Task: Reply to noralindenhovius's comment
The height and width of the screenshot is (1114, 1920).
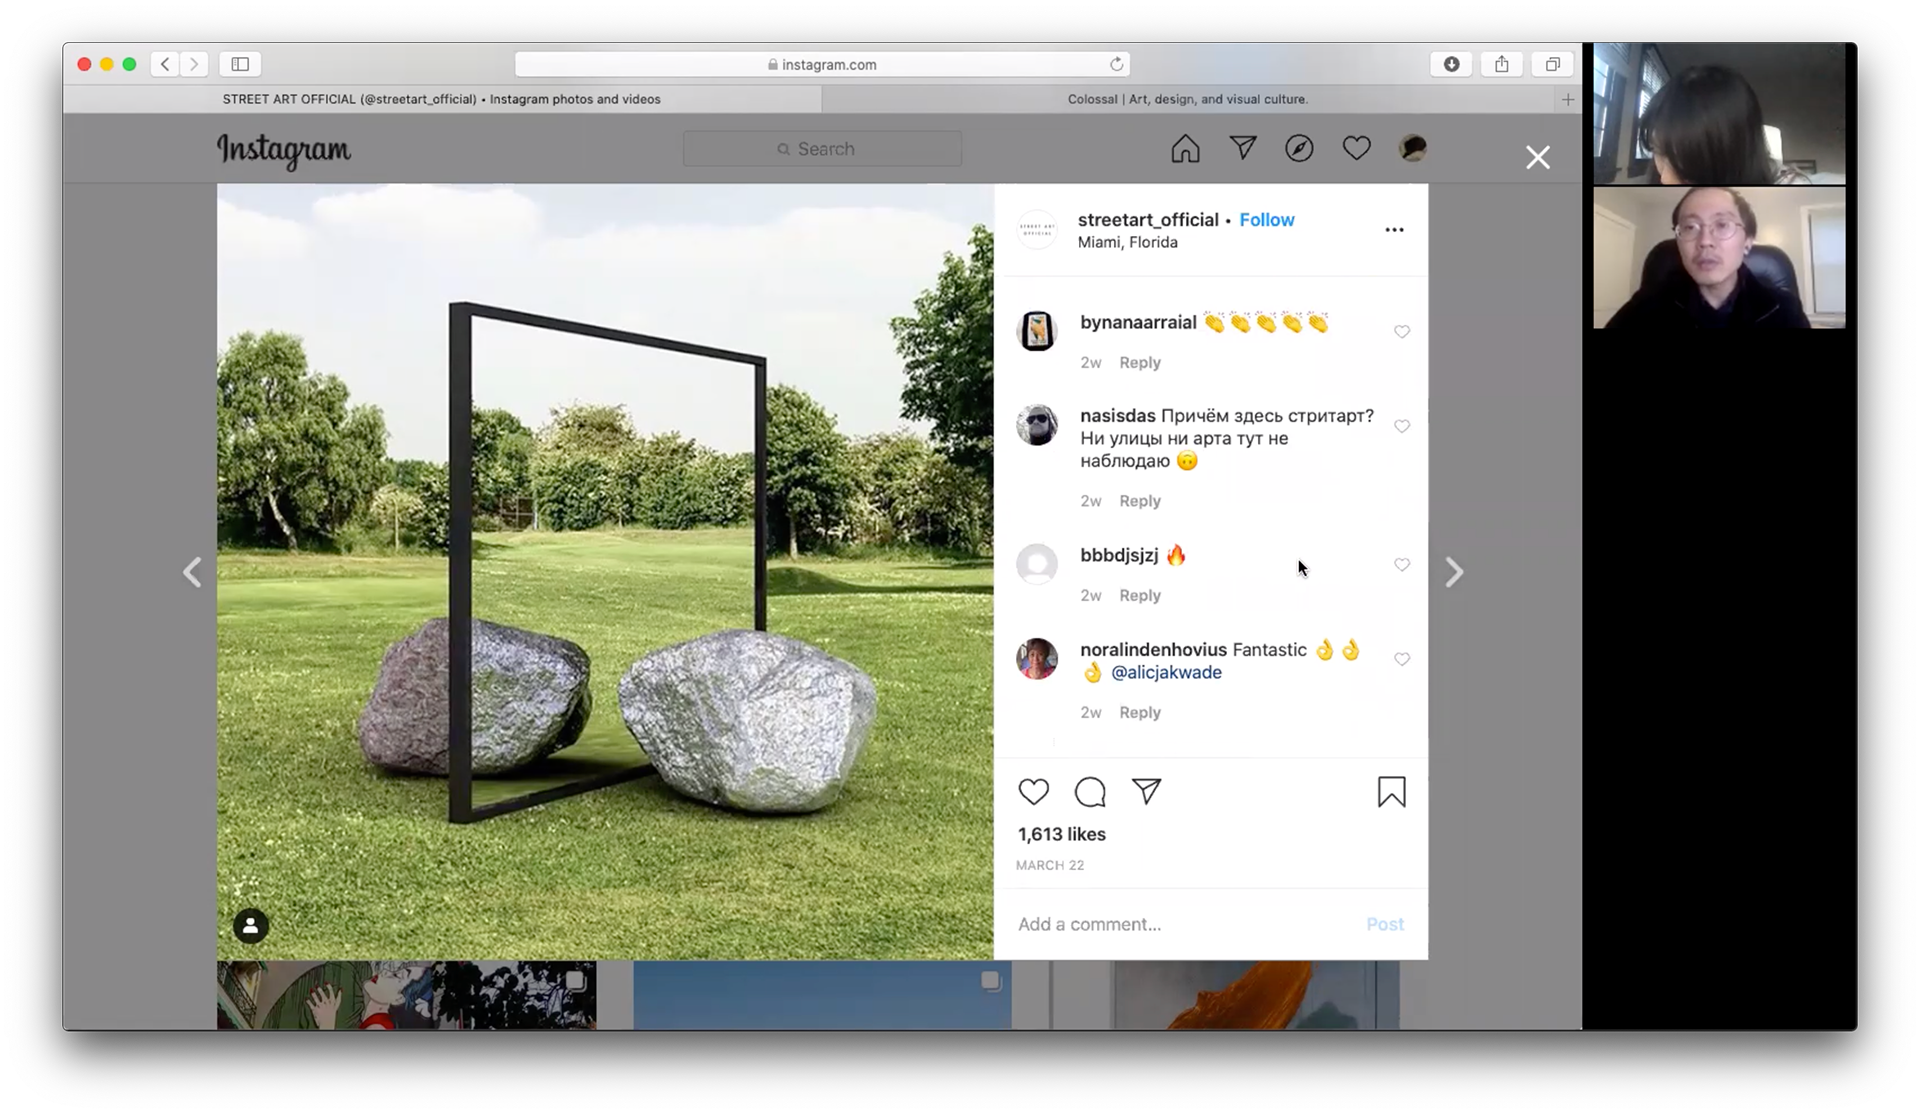Action: [1140, 712]
